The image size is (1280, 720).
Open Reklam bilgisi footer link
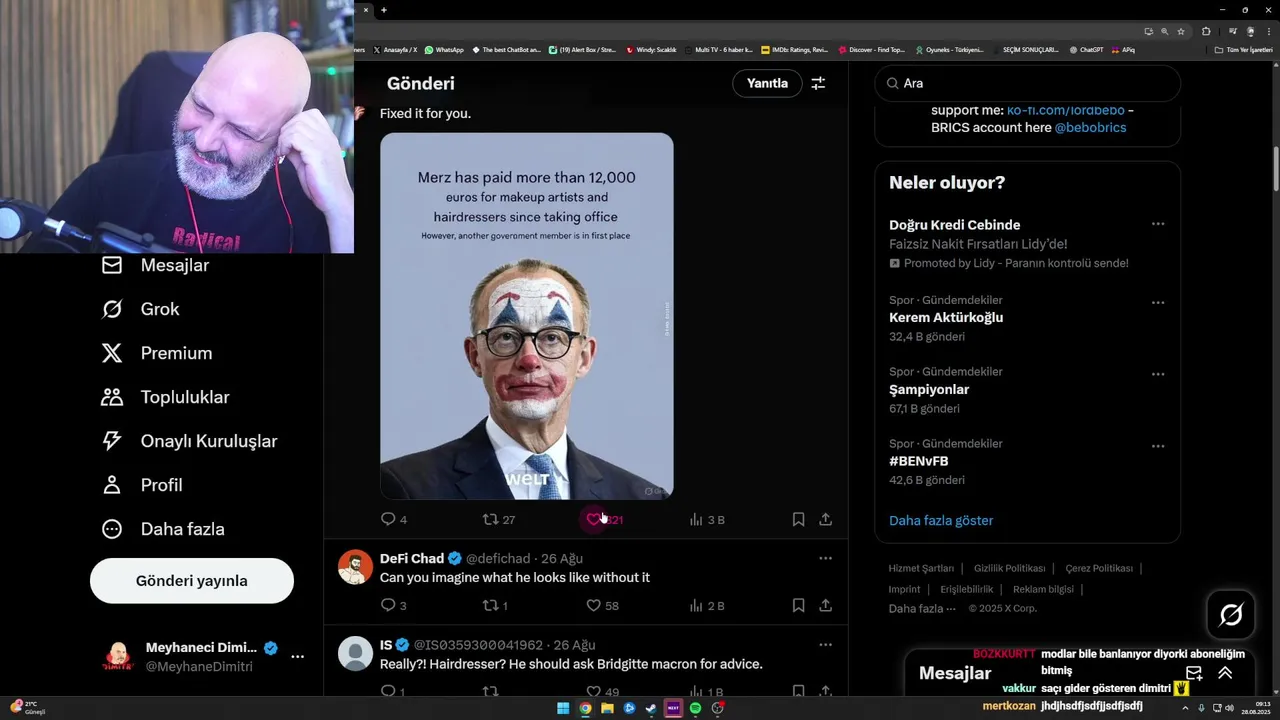1043,589
